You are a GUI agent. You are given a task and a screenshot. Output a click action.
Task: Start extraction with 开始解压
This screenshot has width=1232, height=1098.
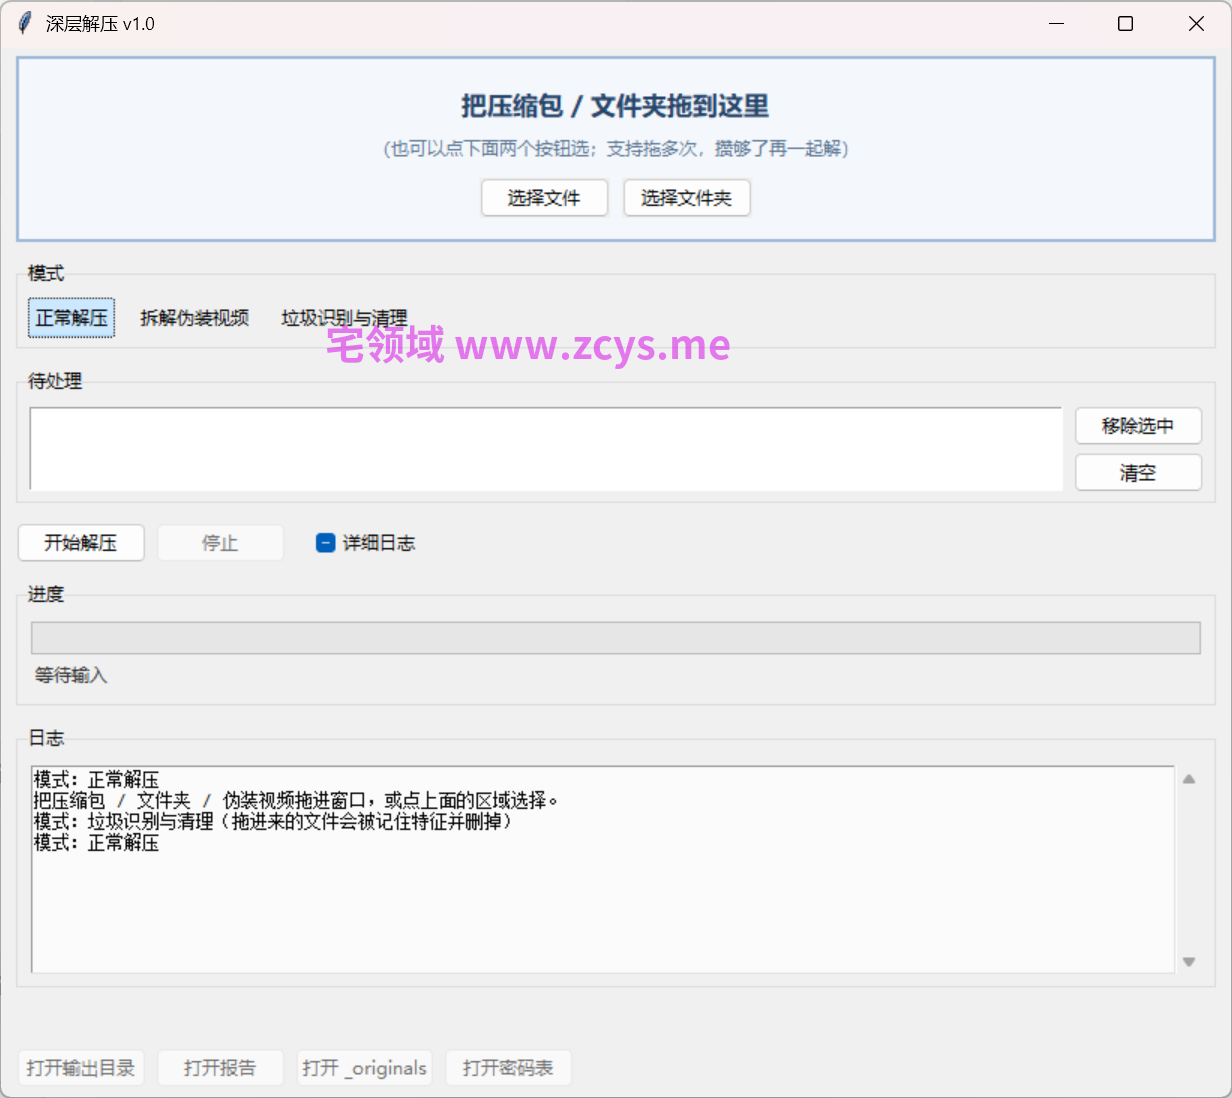point(81,543)
